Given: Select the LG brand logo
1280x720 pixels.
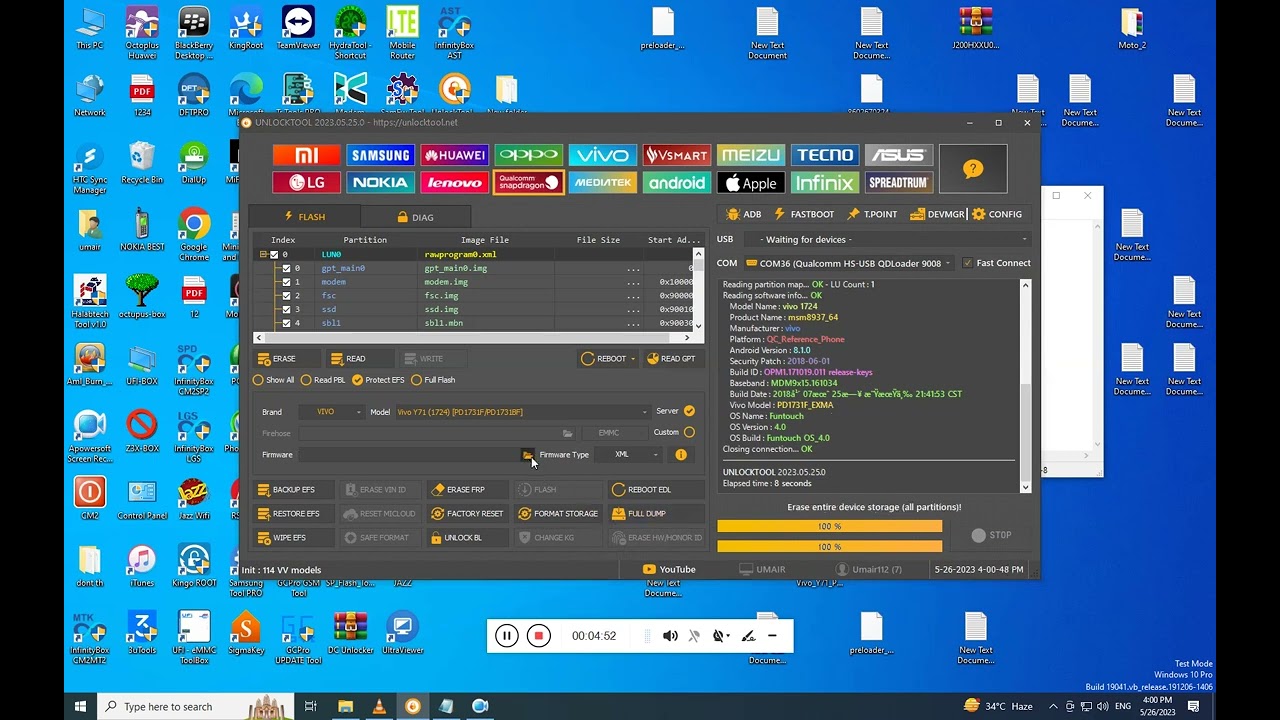Looking at the screenshot, I should pos(307,183).
